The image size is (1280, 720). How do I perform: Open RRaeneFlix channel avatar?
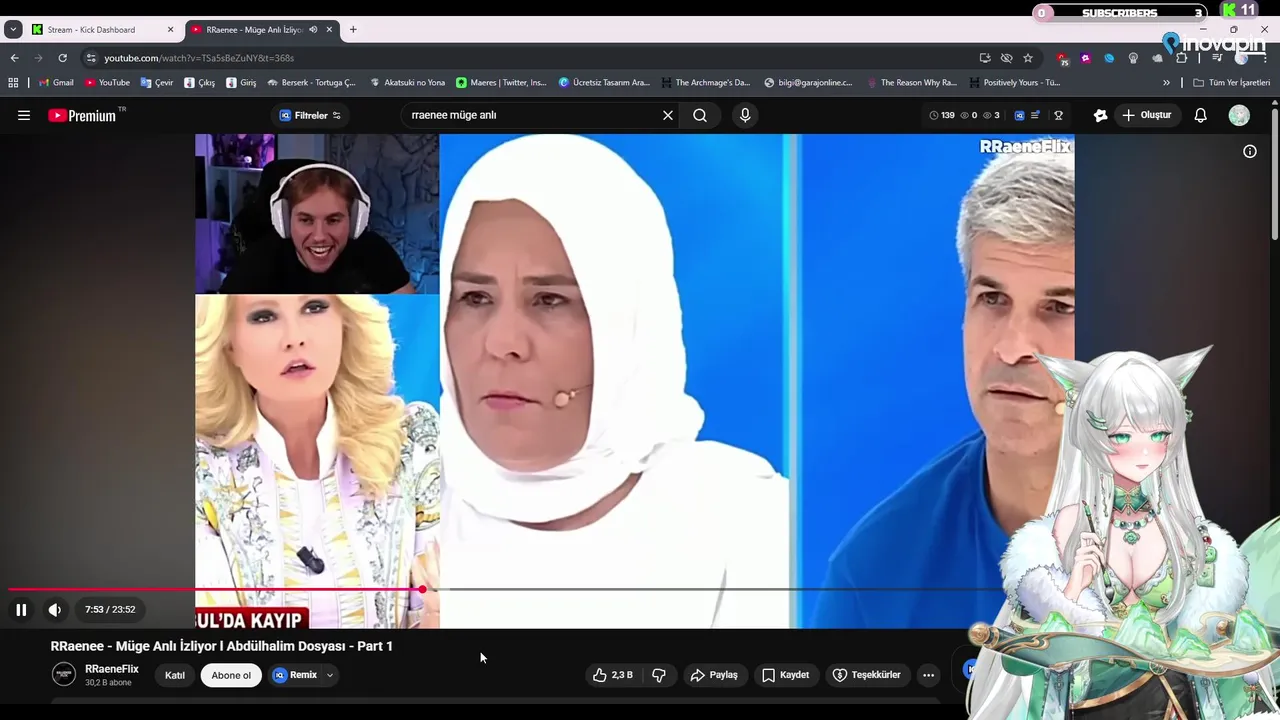tap(64, 674)
